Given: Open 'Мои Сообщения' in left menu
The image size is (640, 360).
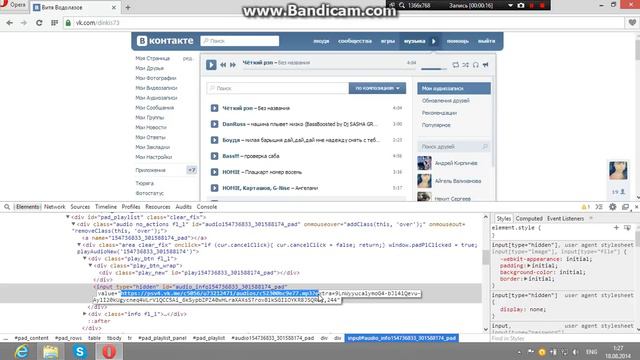Looking at the screenshot, I should click(x=154, y=108).
